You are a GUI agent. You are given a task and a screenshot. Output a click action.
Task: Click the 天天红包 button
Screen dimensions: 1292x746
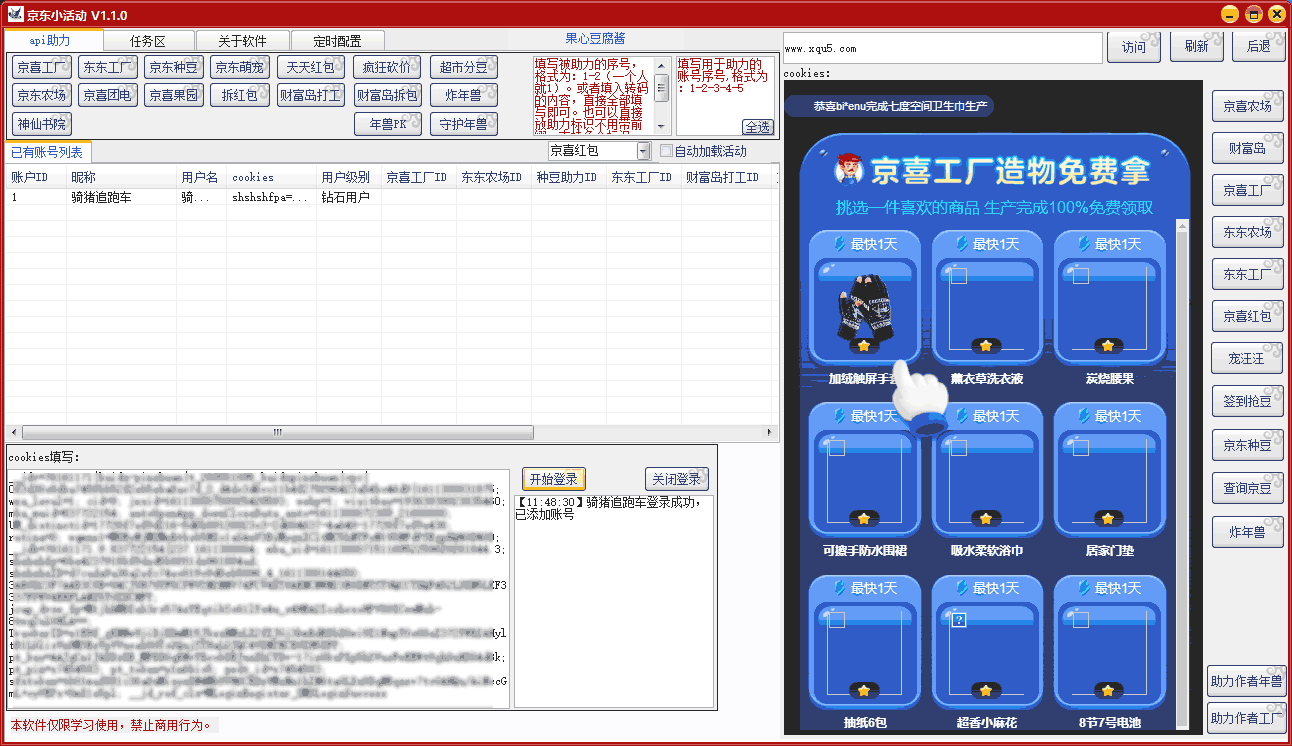point(311,68)
